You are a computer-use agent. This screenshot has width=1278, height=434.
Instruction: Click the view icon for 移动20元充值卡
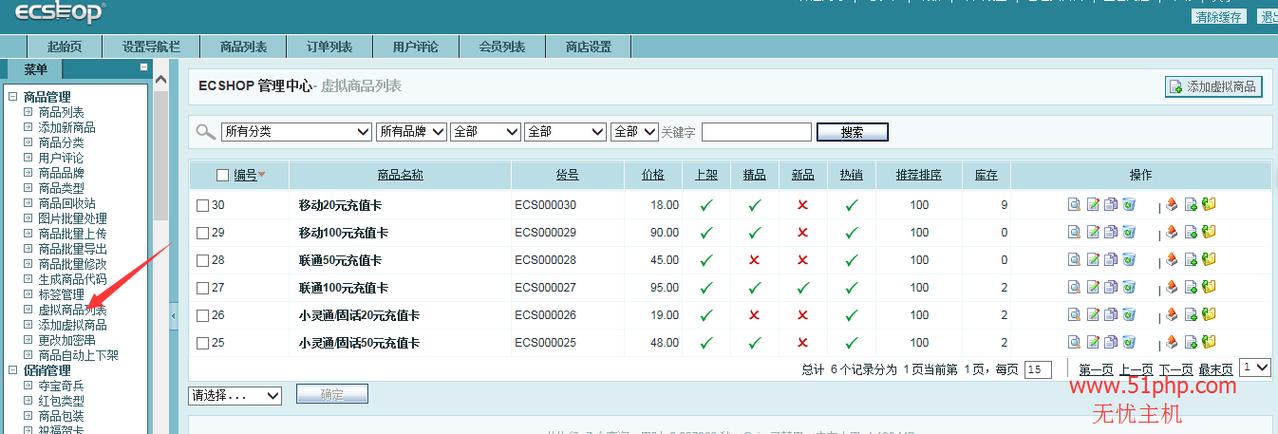coord(1074,204)
